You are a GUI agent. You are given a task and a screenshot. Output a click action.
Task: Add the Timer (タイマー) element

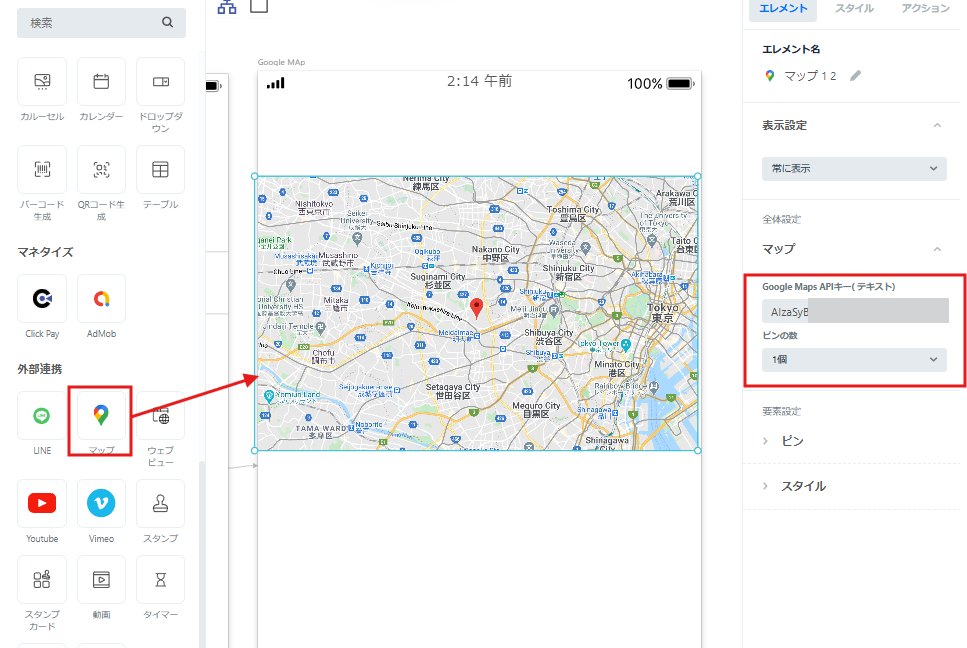[160, 580]
